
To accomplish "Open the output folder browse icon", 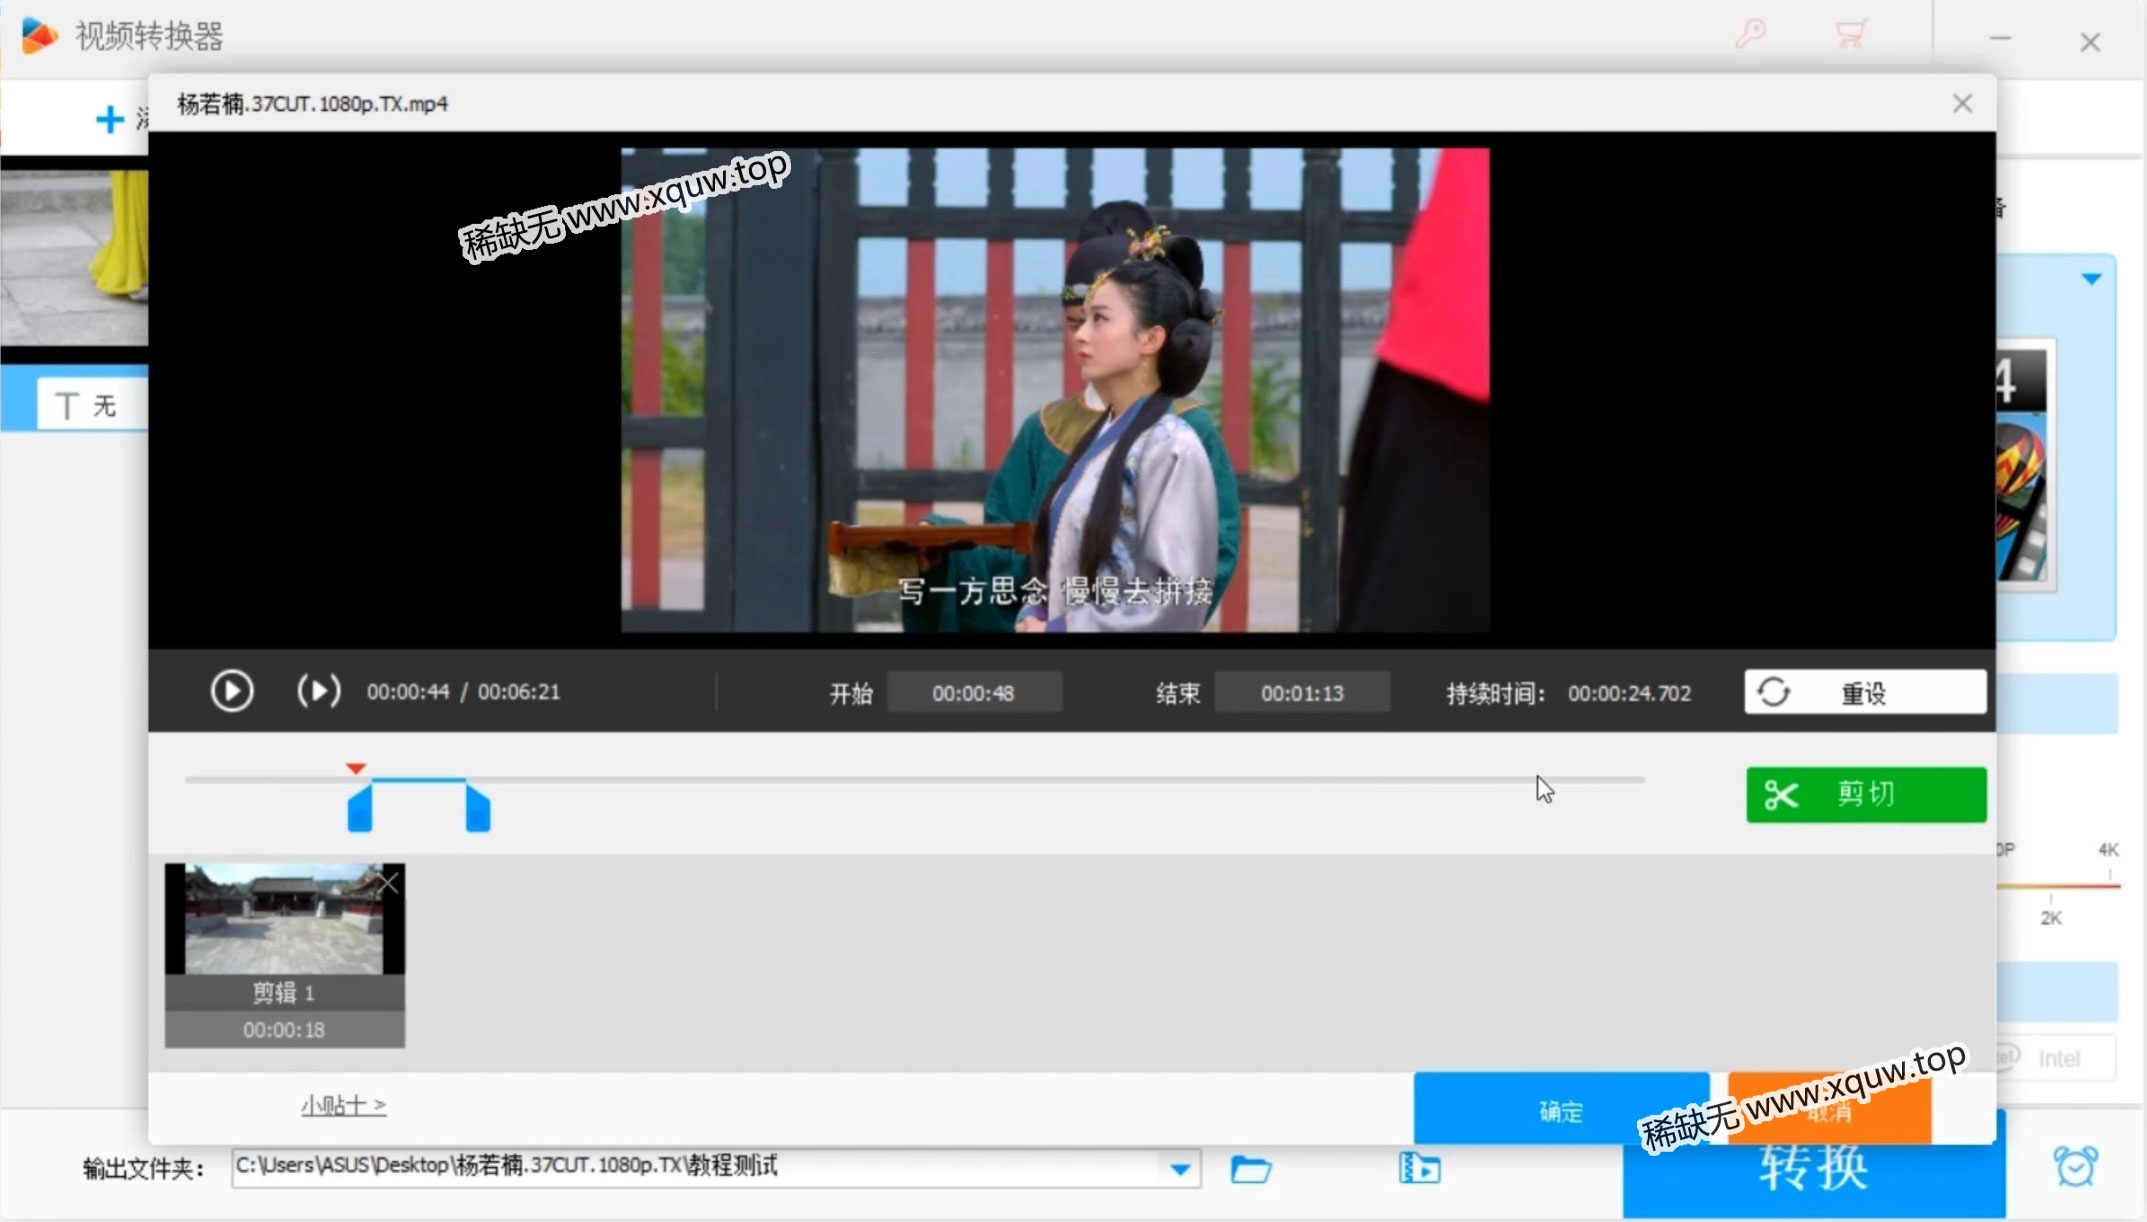I will [x=1251, y=1168].
